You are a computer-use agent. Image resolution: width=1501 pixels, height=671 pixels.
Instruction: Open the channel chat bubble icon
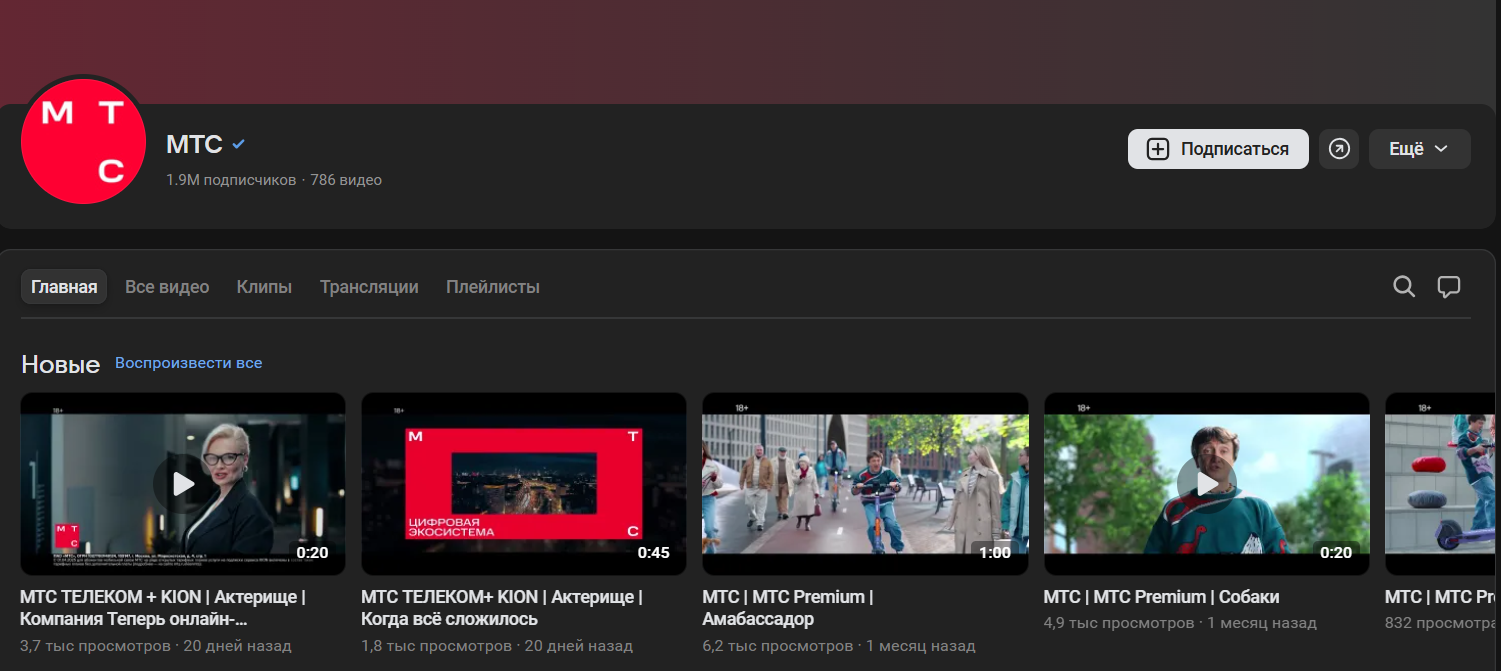click(1449, 287)
